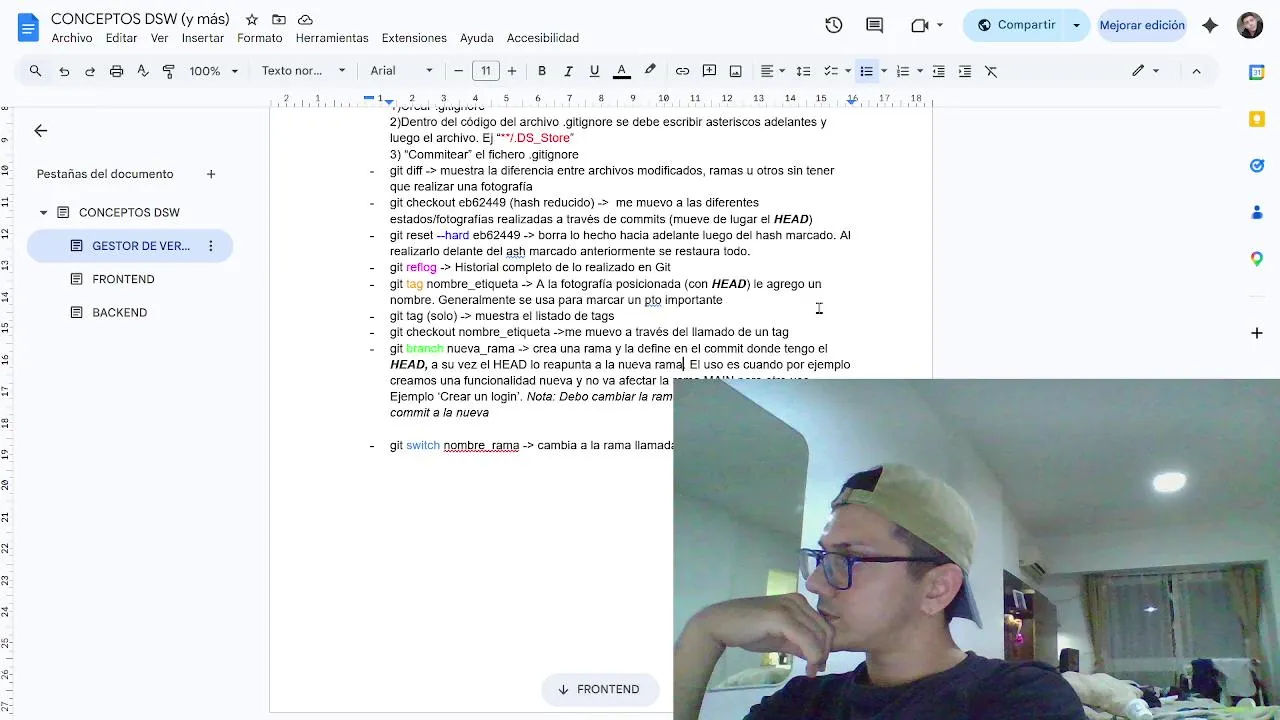Viewport: 1280px width, 720px height.
Task: Hide the menus with the chevron
Action: point(1196,71)
